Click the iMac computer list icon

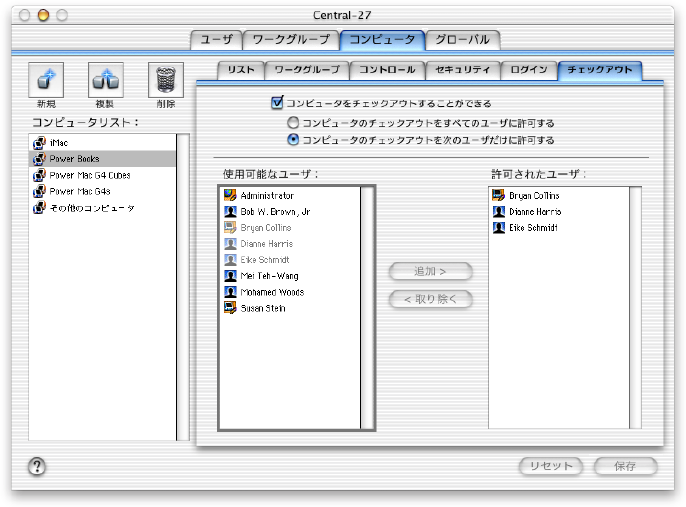point(39,143)
